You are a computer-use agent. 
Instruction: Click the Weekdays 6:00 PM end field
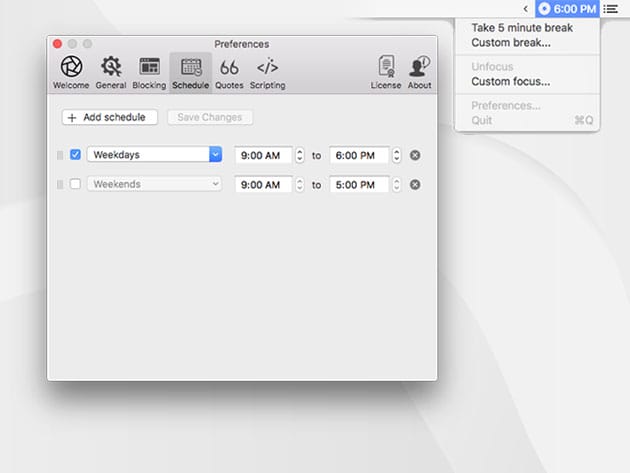[359, 155]
